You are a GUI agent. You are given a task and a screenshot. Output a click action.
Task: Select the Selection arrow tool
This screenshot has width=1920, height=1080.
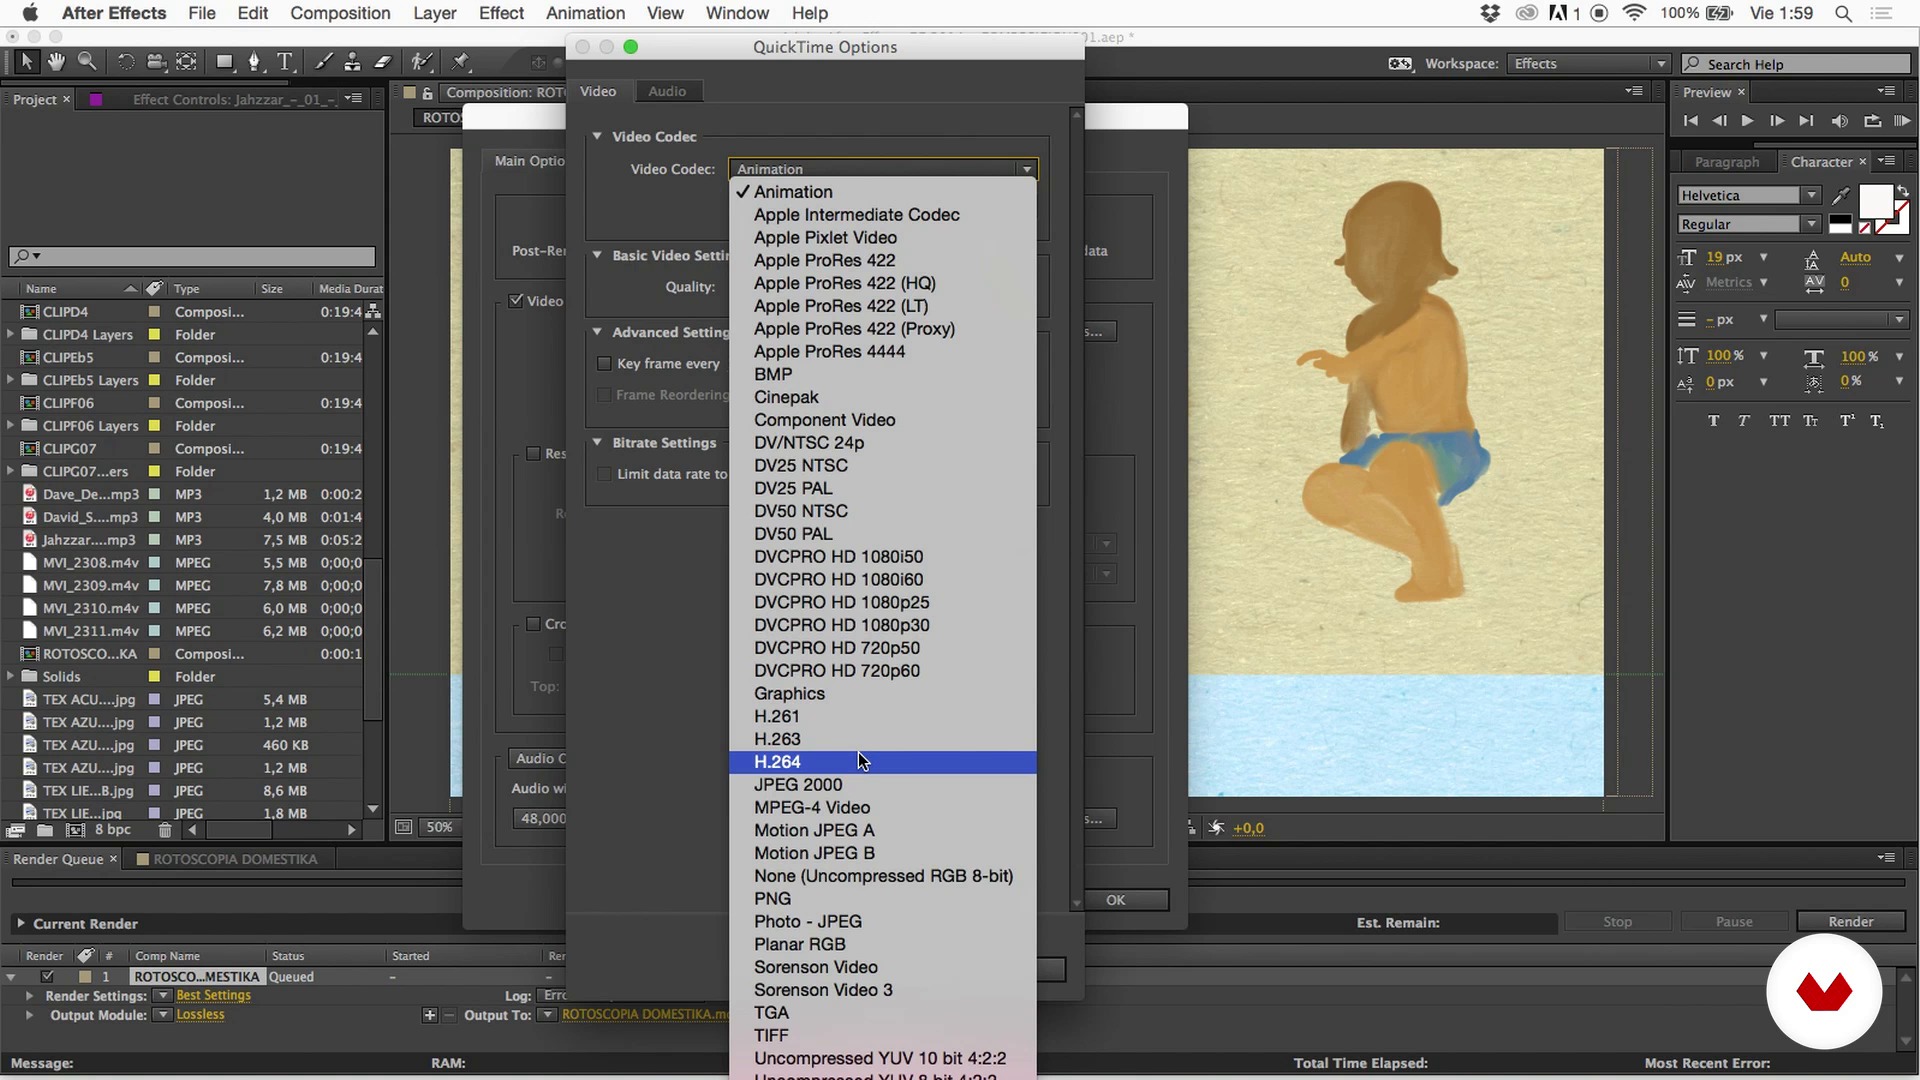[x=26, y=62]
